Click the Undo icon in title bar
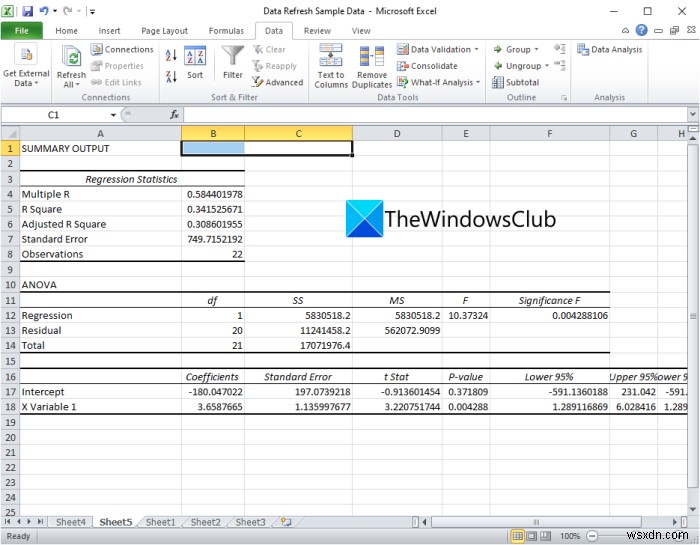700x545 pixels. click(x=44, y=11)
